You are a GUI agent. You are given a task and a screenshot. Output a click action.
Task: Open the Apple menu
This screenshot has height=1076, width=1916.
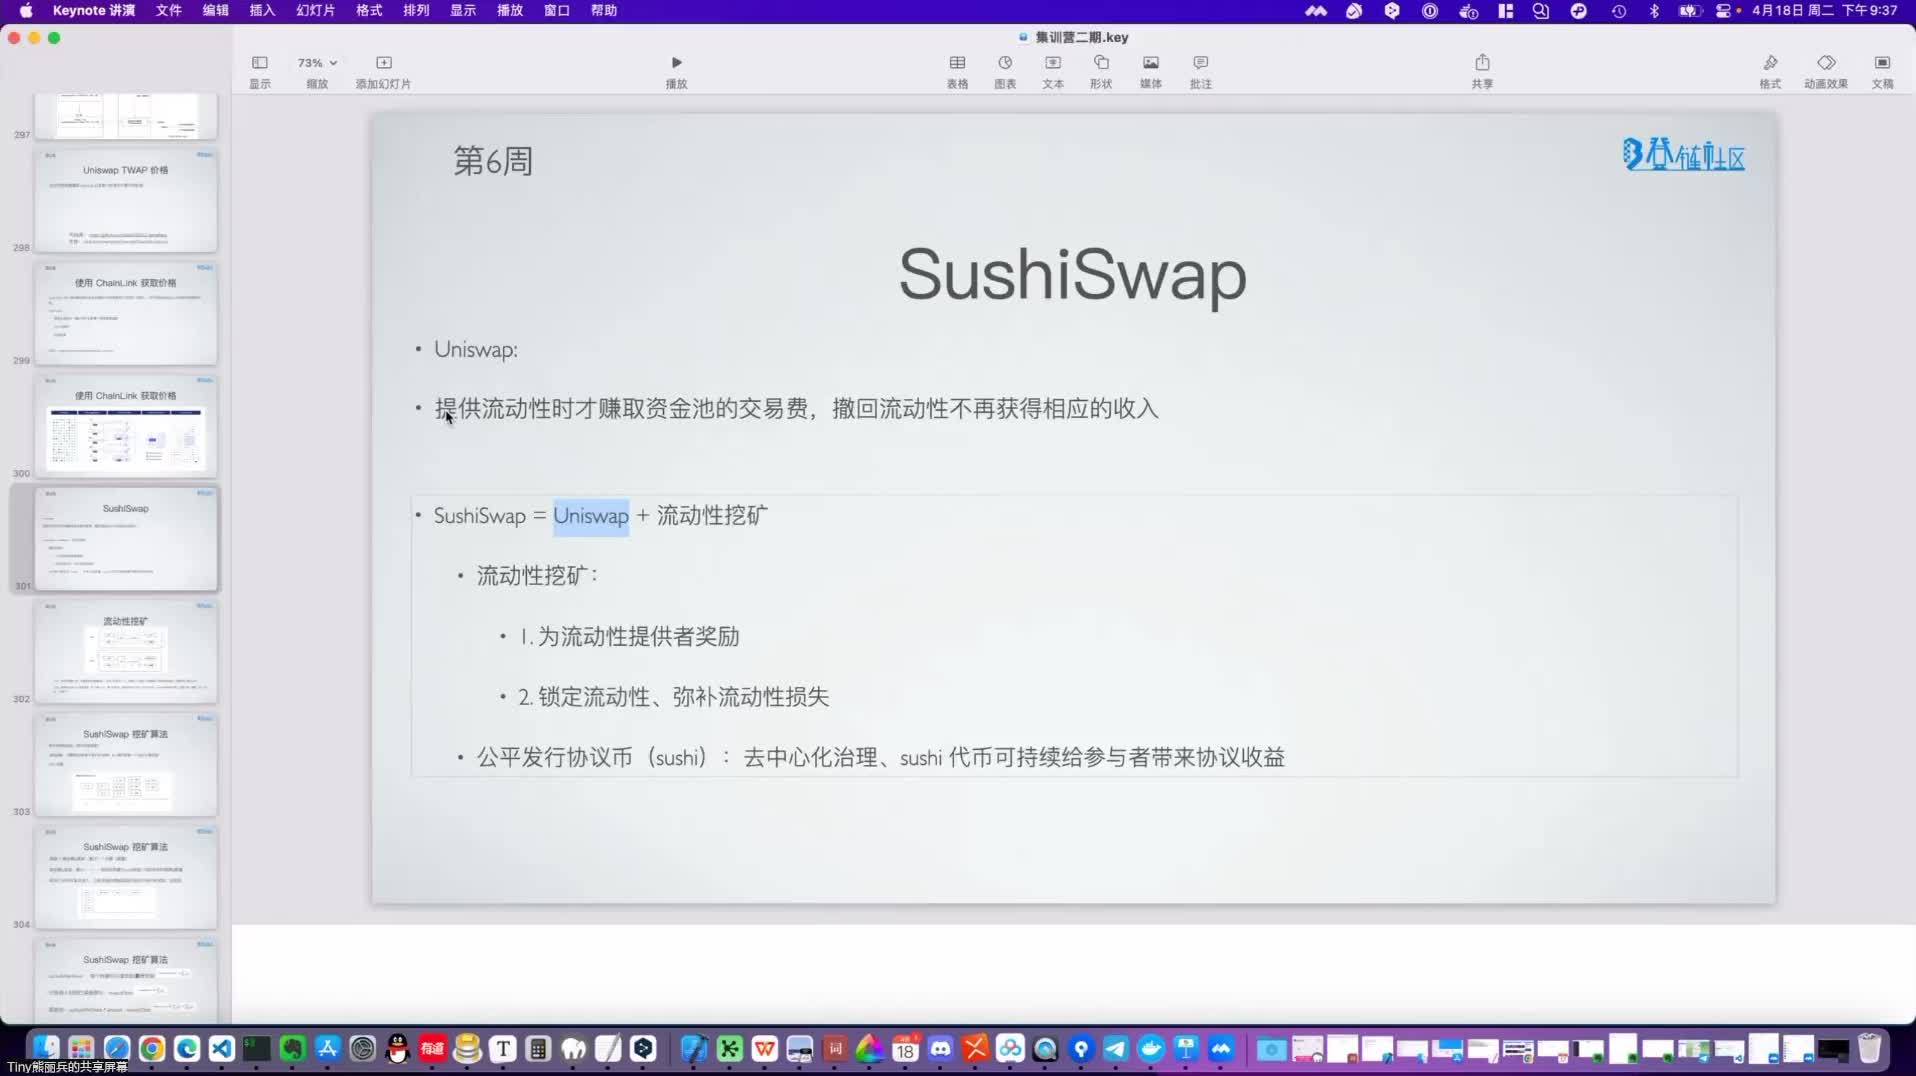[x=26, y=10]
